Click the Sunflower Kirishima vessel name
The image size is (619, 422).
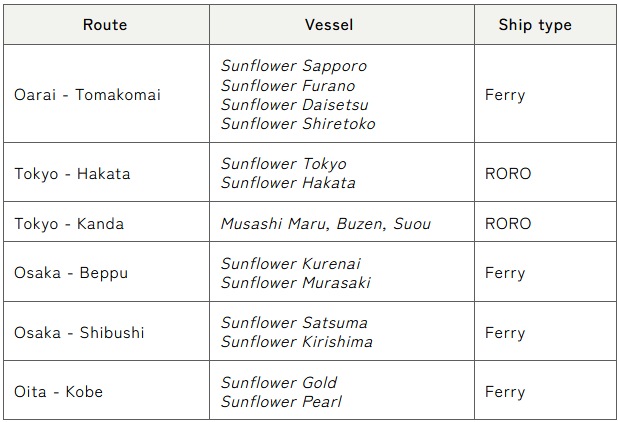[296, 342]
